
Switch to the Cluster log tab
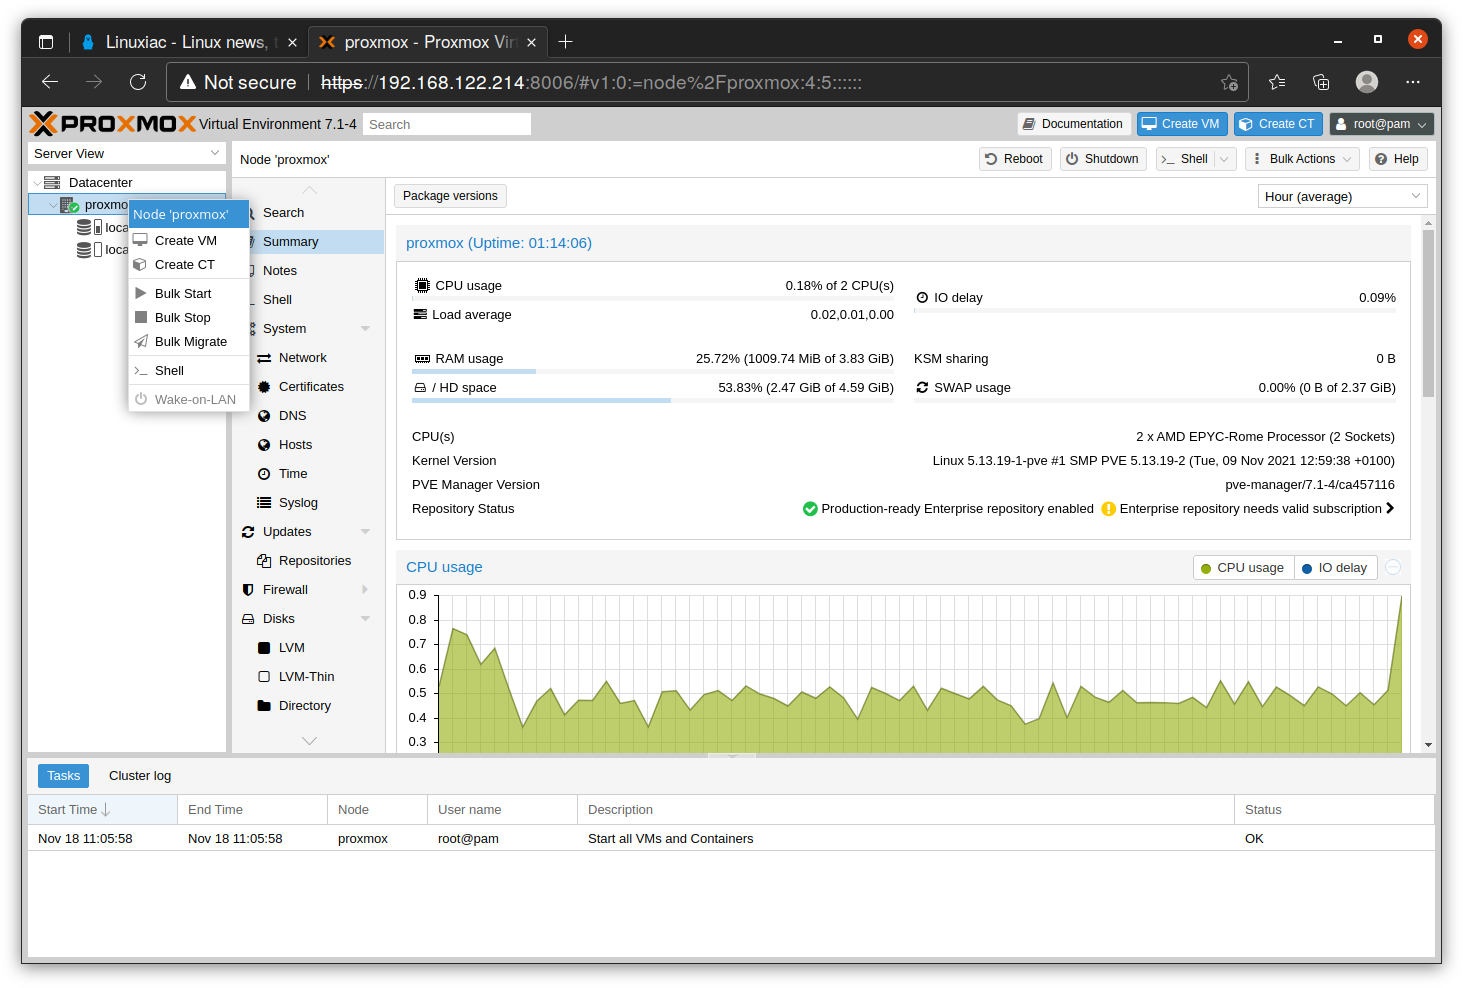[140, 776]
